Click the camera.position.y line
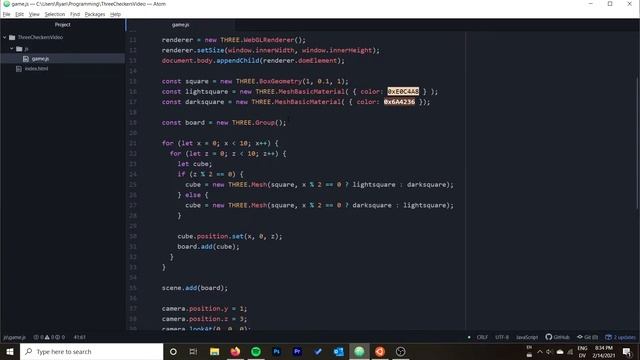The width and height of the screenshot is (640, 360). click(x=204, y=309)
